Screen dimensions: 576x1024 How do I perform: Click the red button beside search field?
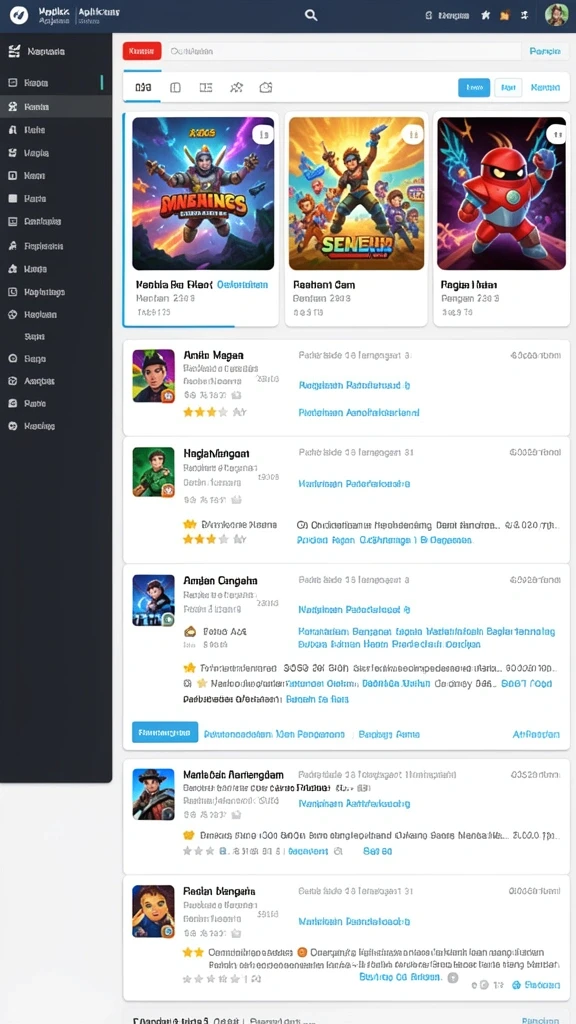pyautogui.click(x=142, y=51)
